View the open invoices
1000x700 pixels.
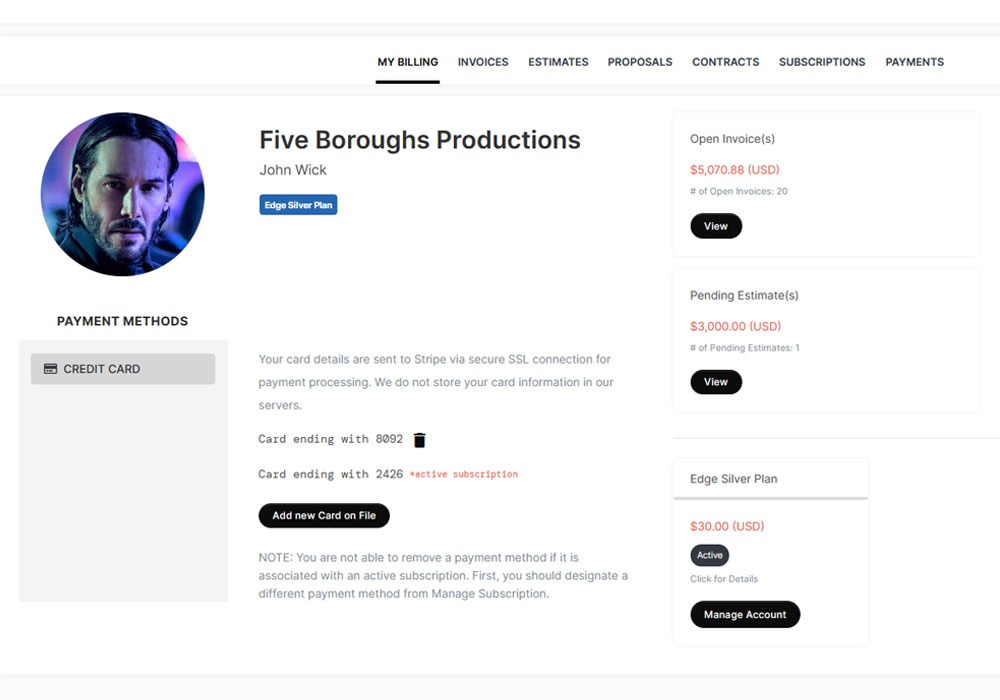point(716,226)
